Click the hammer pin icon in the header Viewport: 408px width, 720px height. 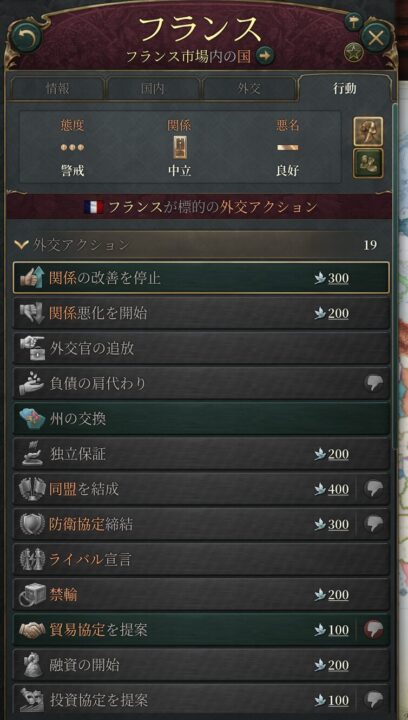[354, 21]
